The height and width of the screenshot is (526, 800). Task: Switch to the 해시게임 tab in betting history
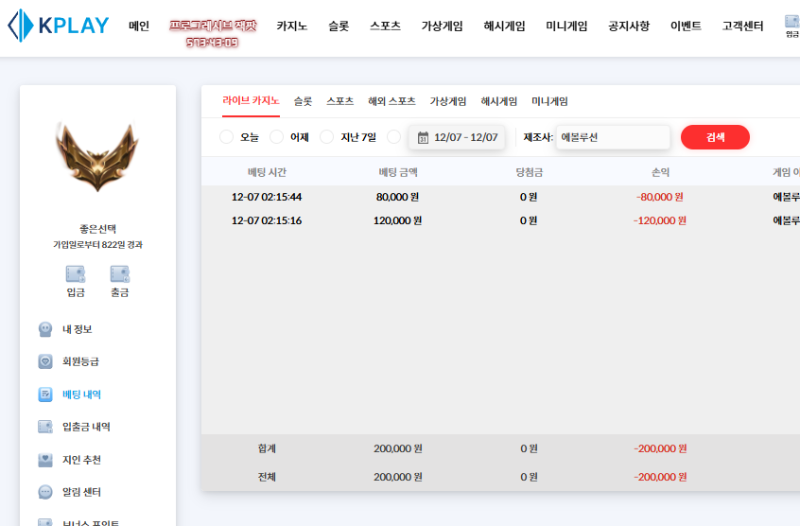click(499, 101)
